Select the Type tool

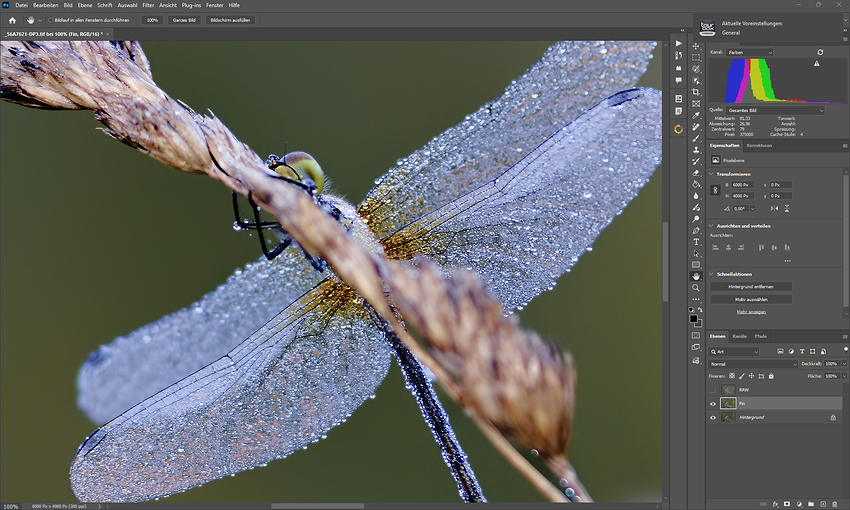coord(696,242)
